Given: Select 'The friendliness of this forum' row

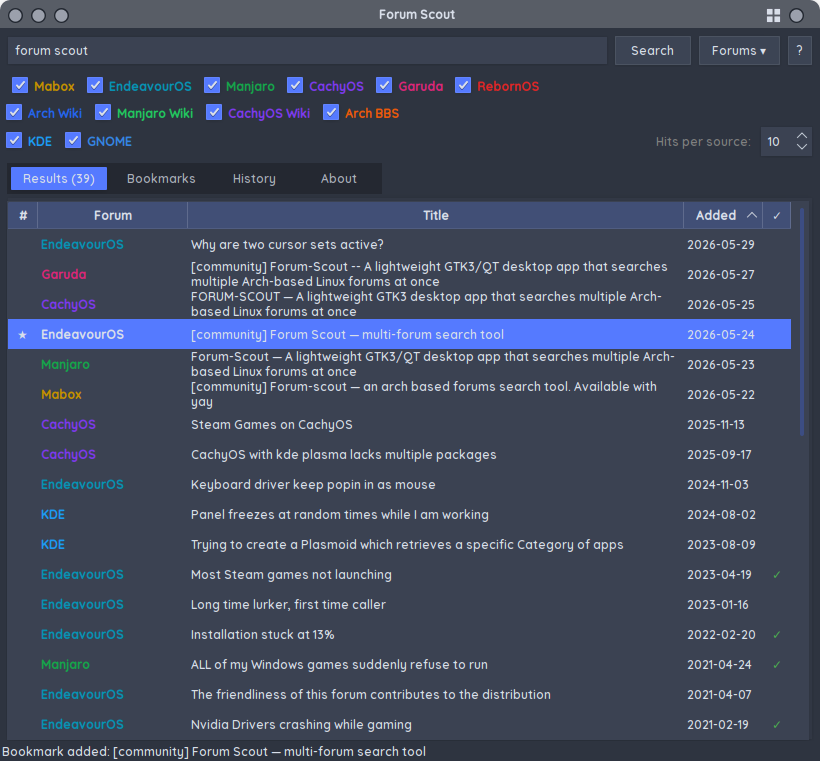Looking at the screenshot, I should click(399, 695).
